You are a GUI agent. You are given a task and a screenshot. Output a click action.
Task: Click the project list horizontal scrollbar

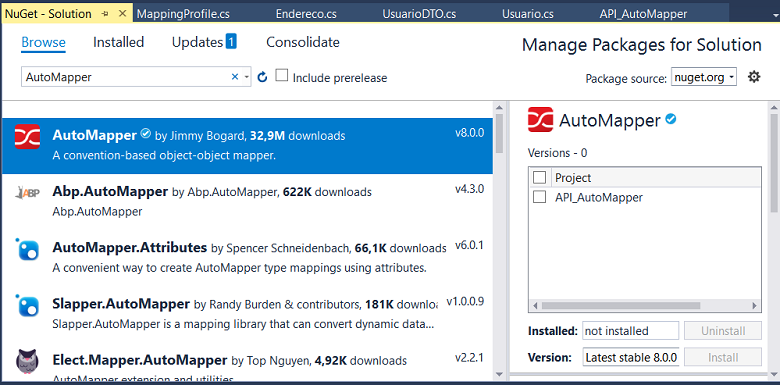(x=645, y=305)
